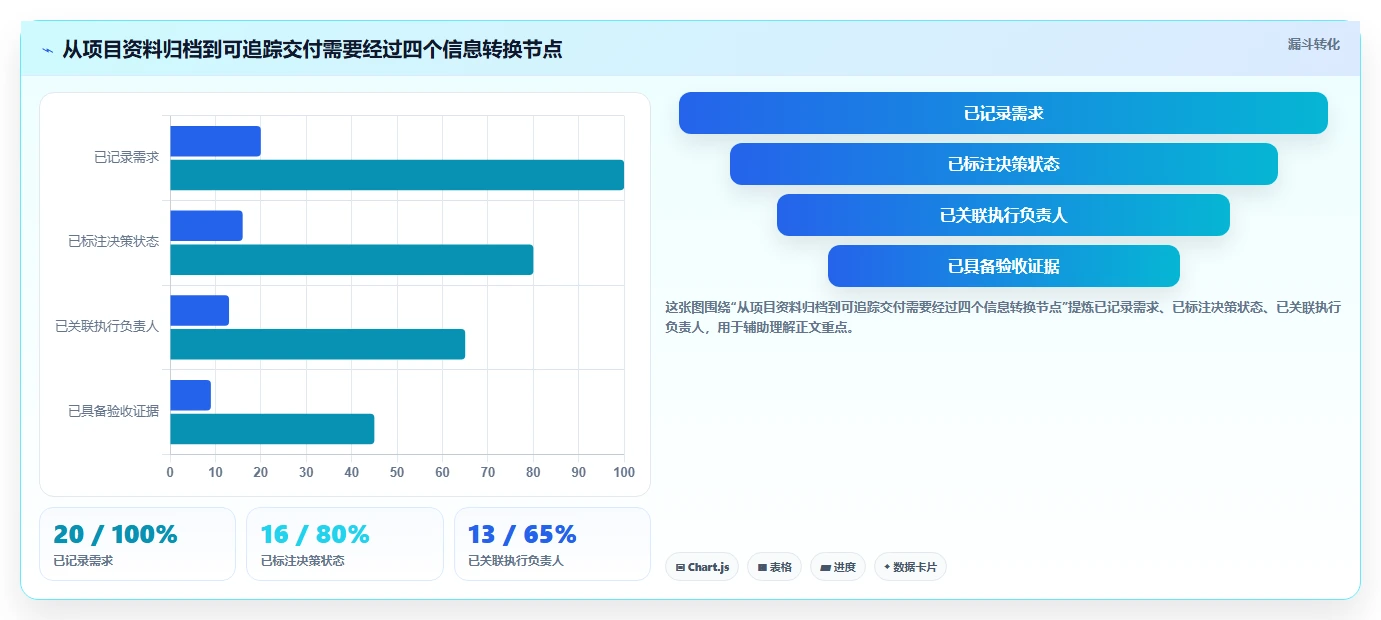Select the 已记录需求 funnel stage bar

coord(1003,113)
